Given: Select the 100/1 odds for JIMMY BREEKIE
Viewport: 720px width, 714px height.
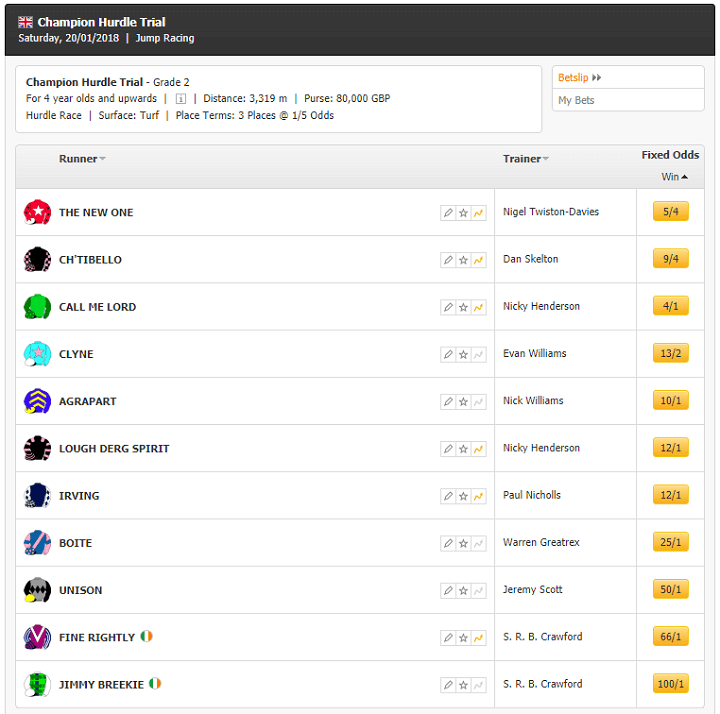Looking at the screenshot, I should 670,683.
